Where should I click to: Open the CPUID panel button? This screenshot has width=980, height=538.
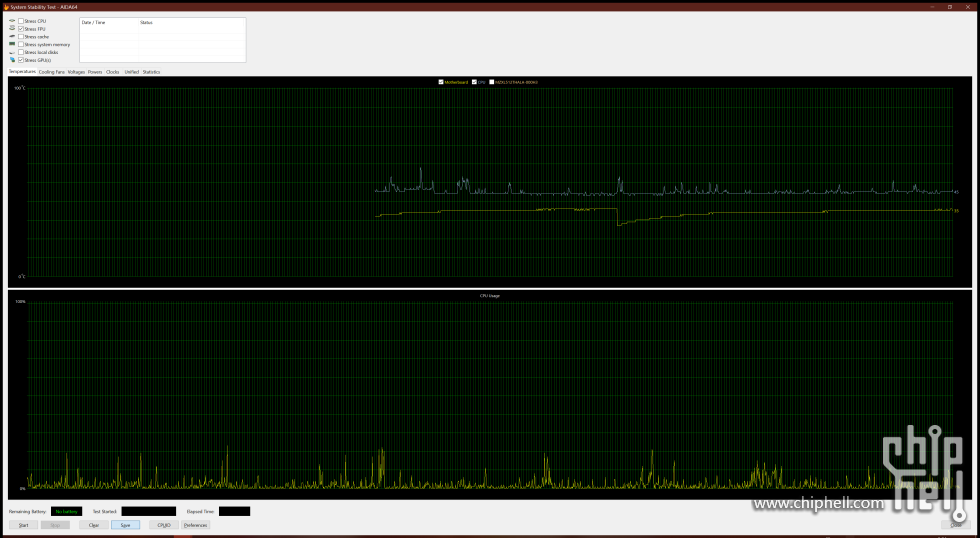[164, 525]
